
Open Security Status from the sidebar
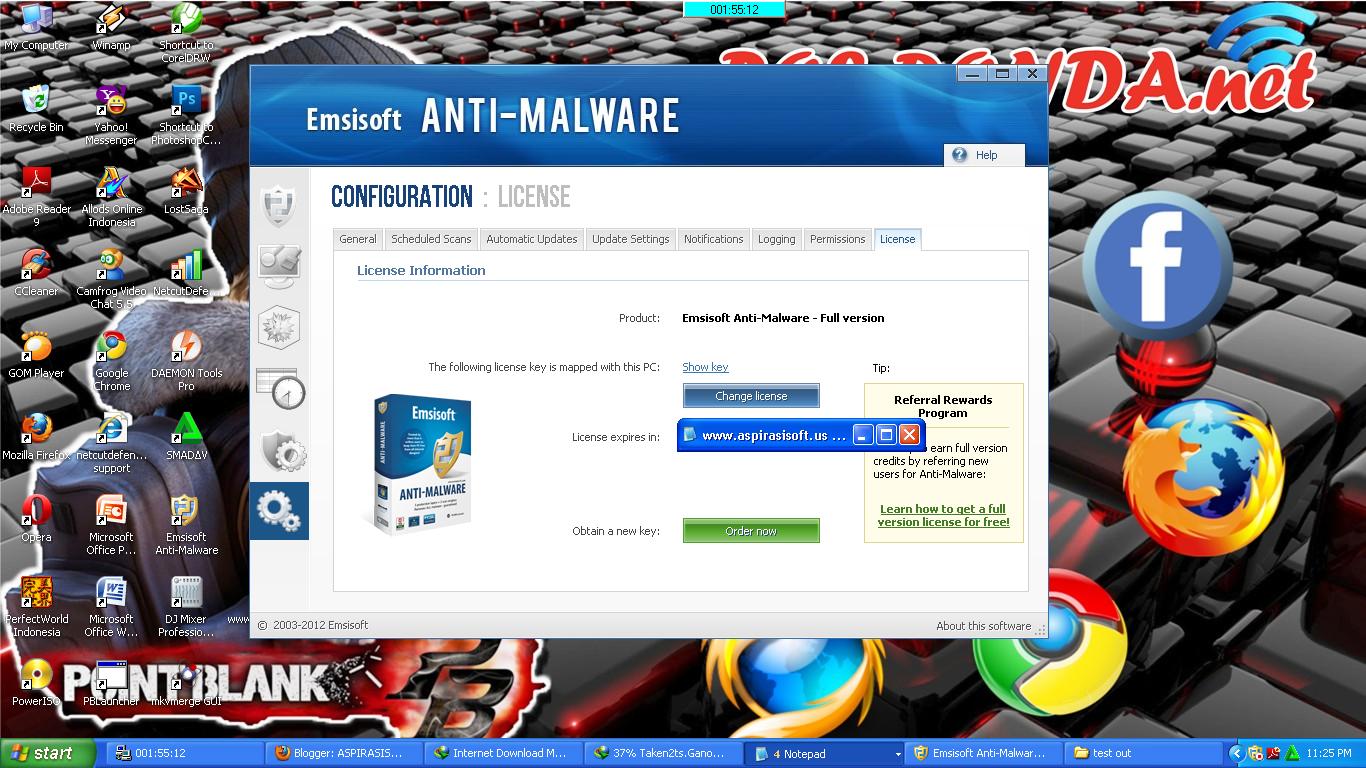[279, 207]
